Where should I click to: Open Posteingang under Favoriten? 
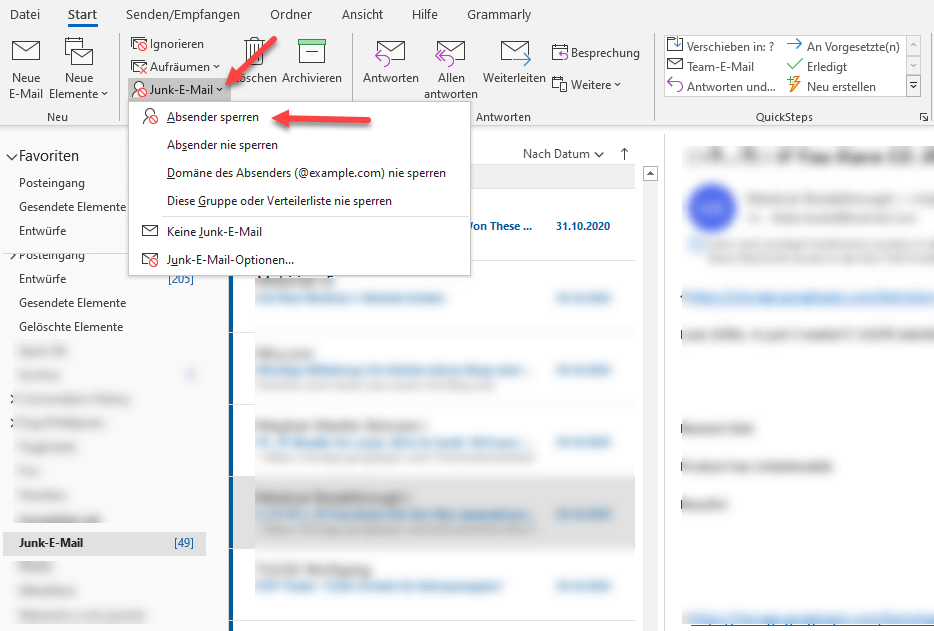click(x=52, y=183)
